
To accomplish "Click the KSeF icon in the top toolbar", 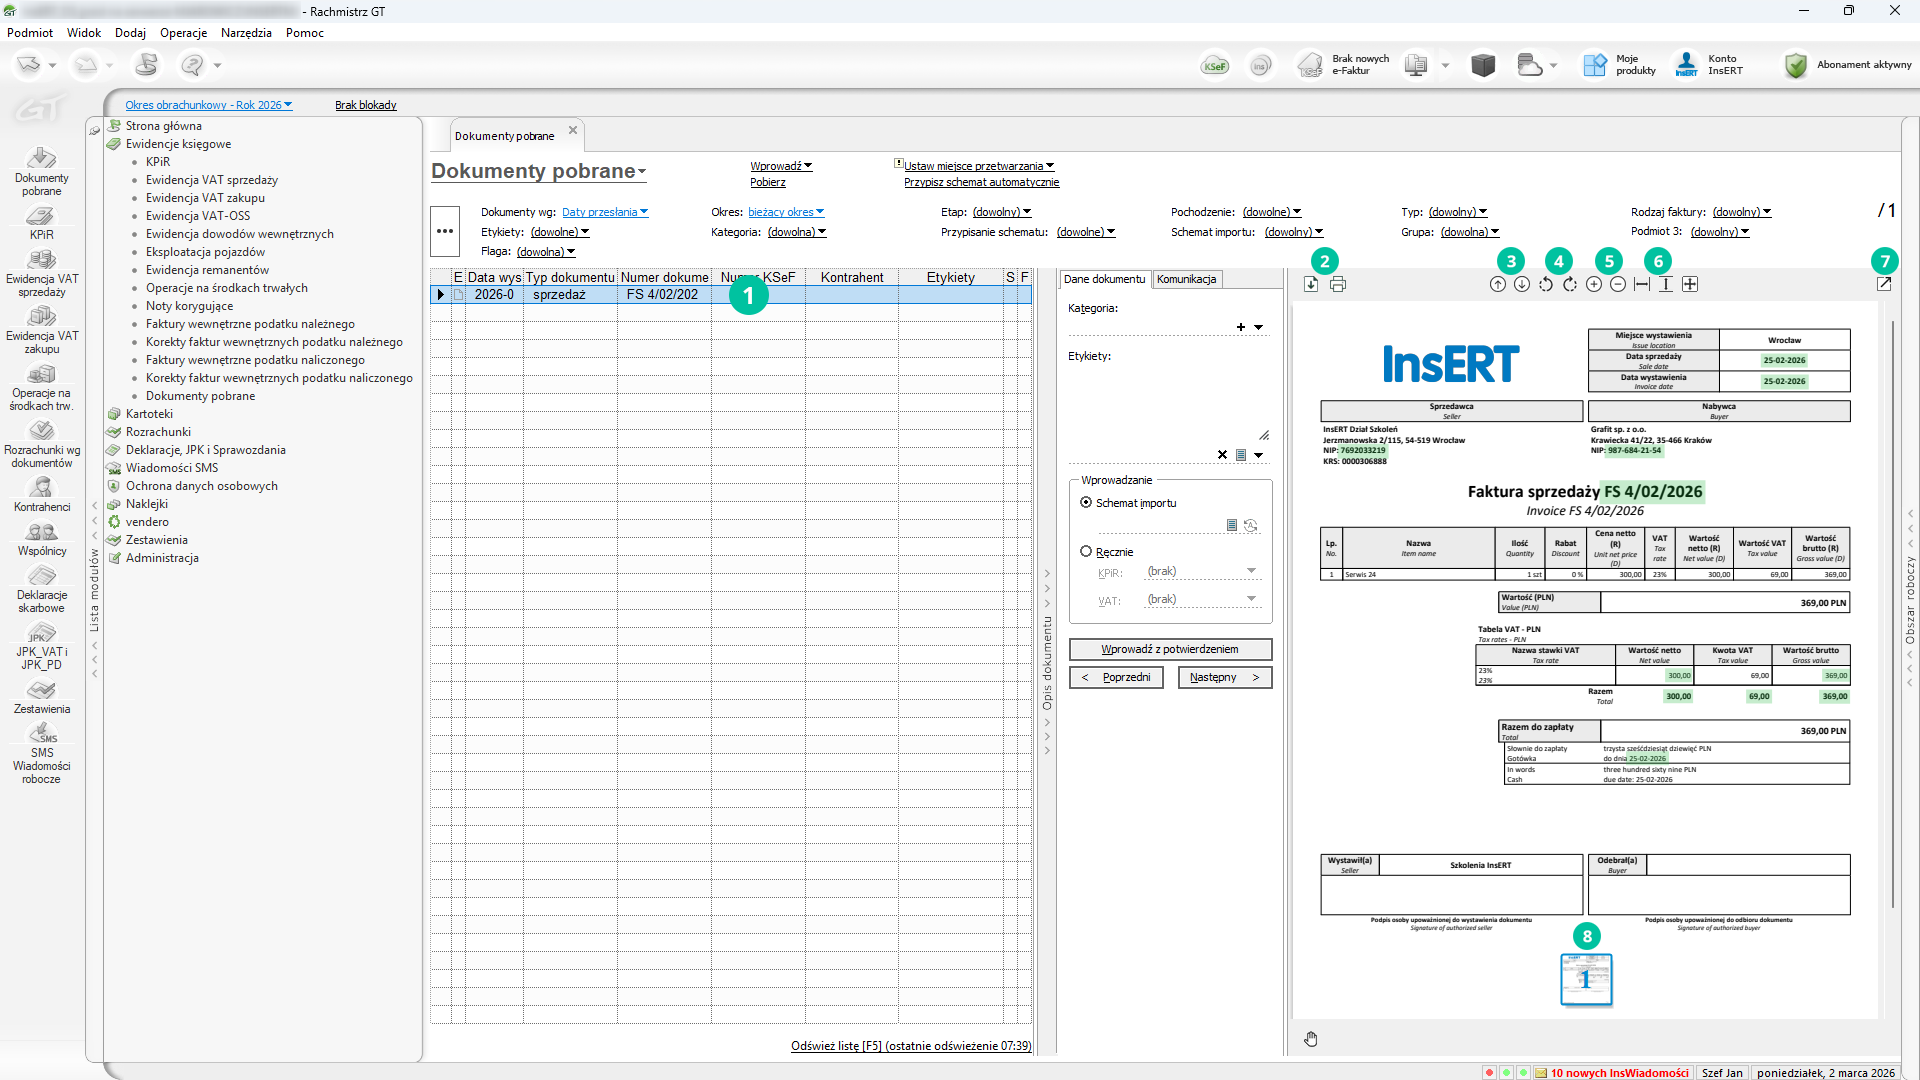I will click(x=1215, y=66).
